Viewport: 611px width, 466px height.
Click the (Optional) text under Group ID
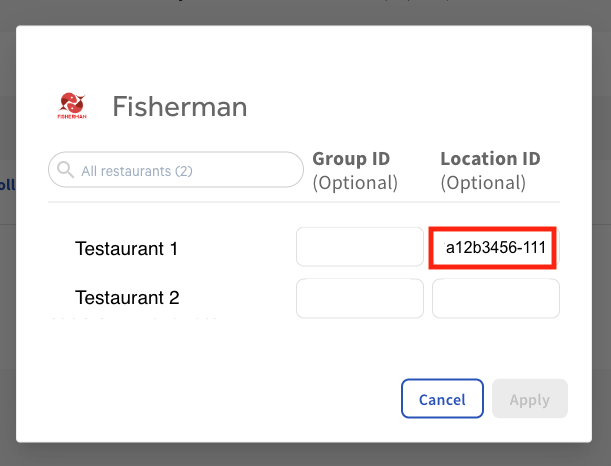tap(355, 183)
